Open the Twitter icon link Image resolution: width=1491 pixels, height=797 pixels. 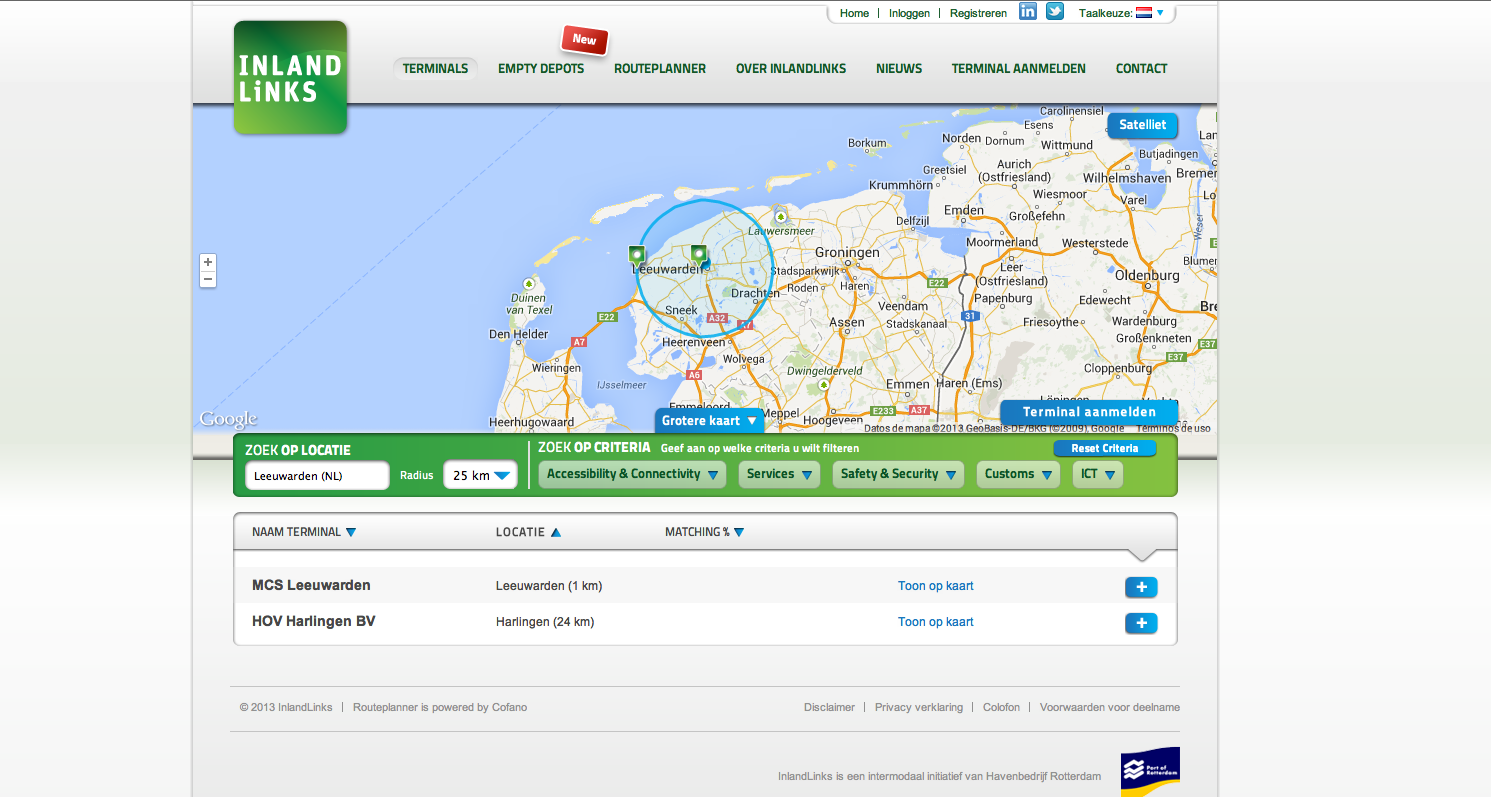click(1054, 12)
